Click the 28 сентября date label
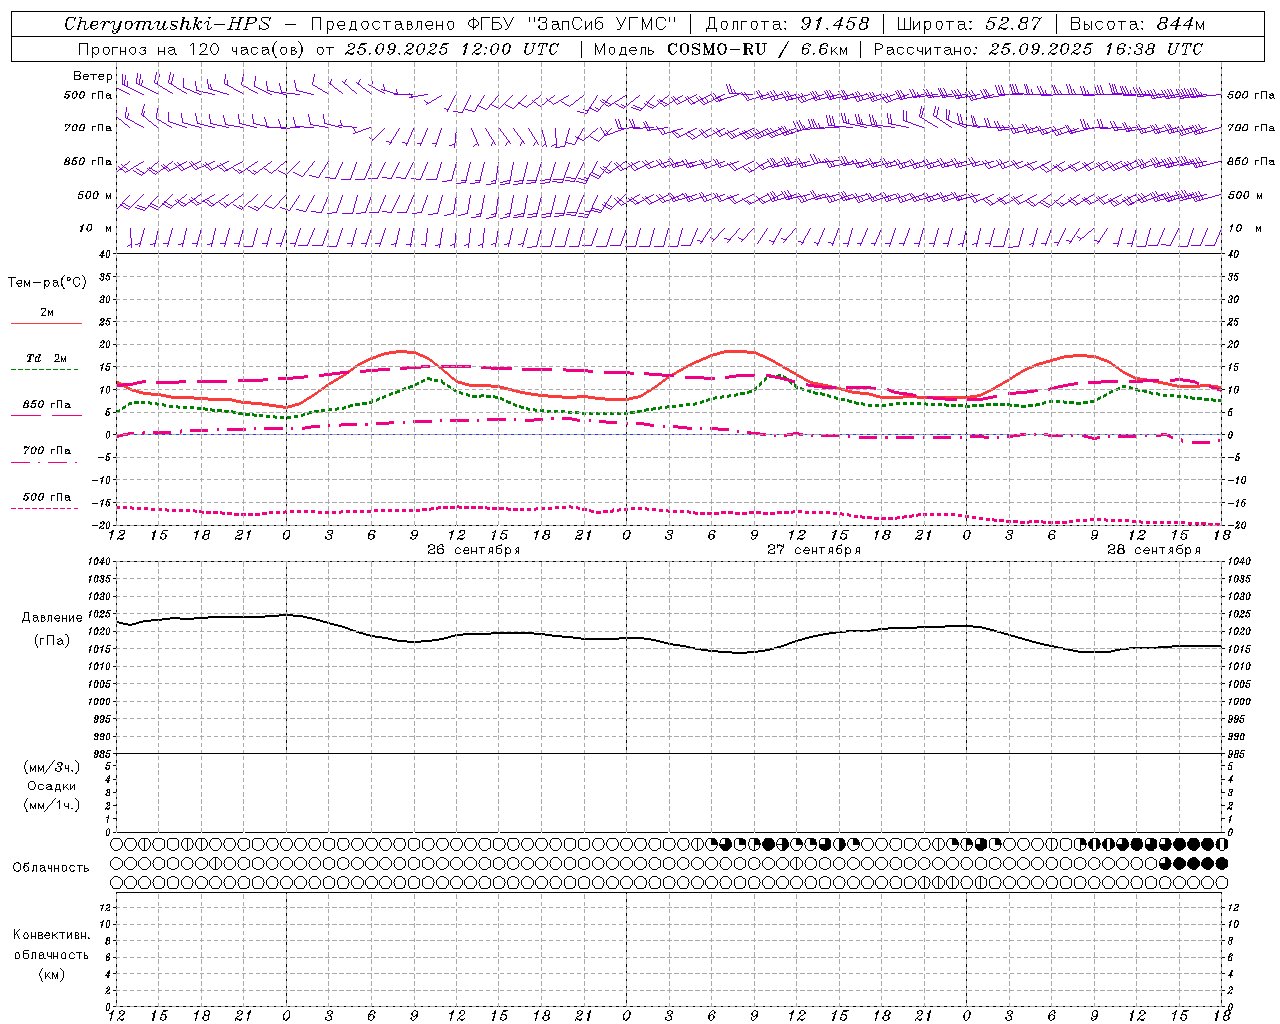 coord(1154,550)
